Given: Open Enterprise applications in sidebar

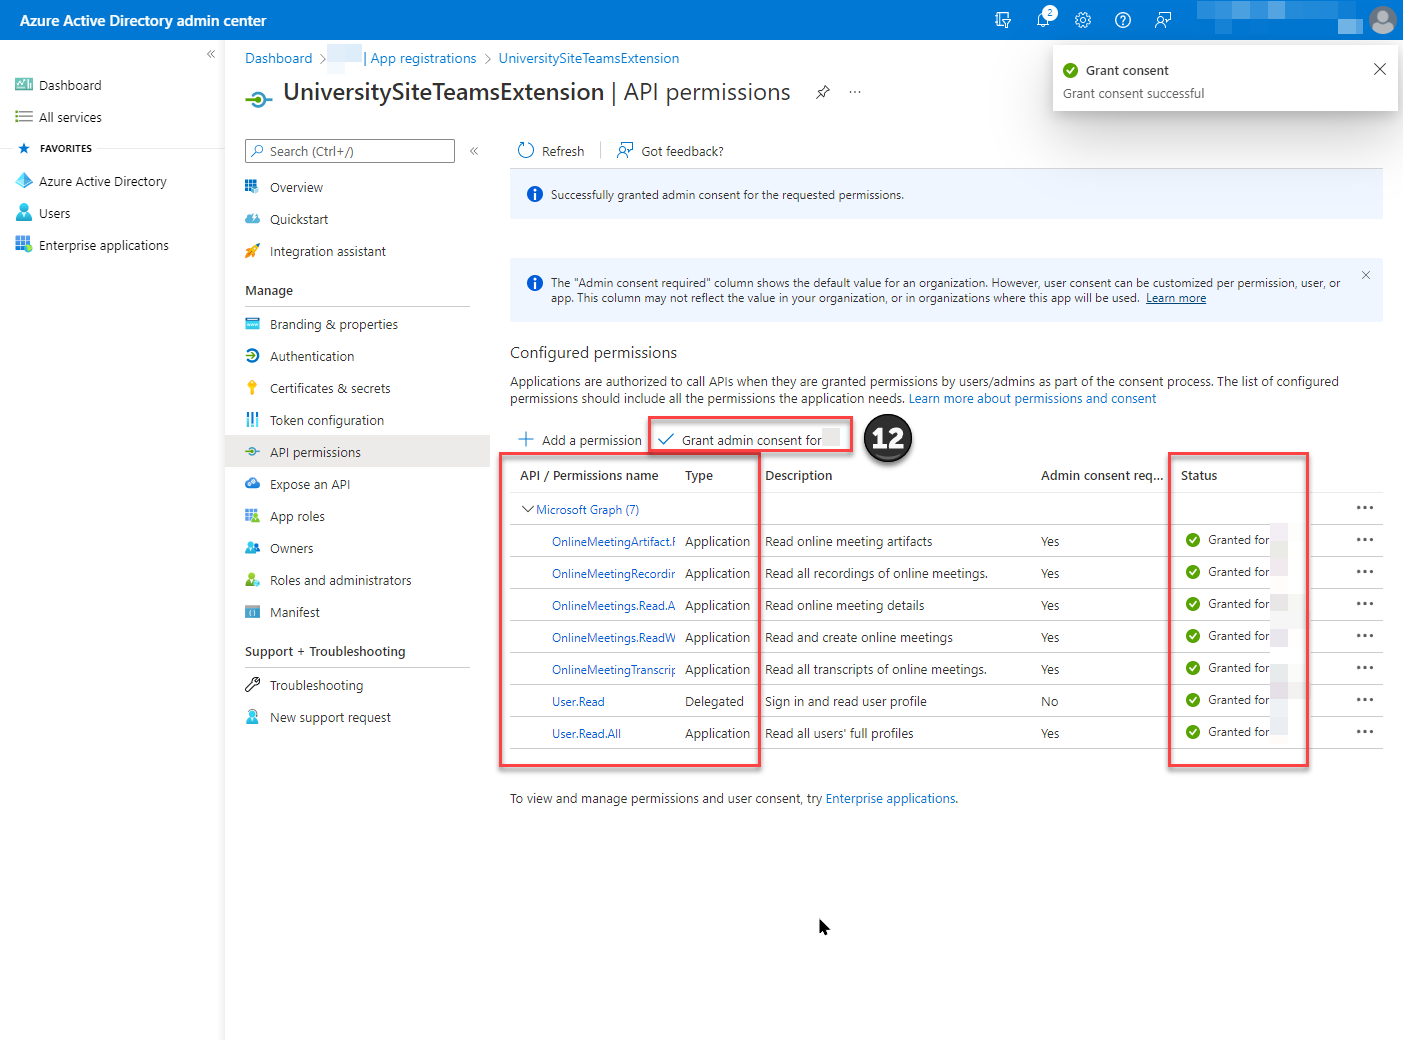Looking at the screenshot, I should [x=92, y=245].
